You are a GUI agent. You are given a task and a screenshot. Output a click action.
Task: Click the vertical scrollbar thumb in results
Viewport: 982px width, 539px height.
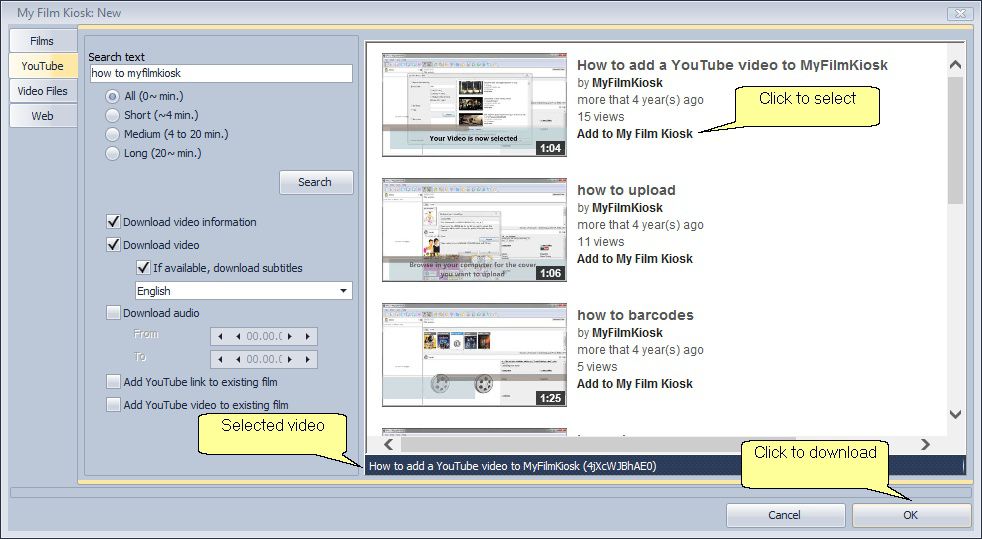tap(955, 140)
